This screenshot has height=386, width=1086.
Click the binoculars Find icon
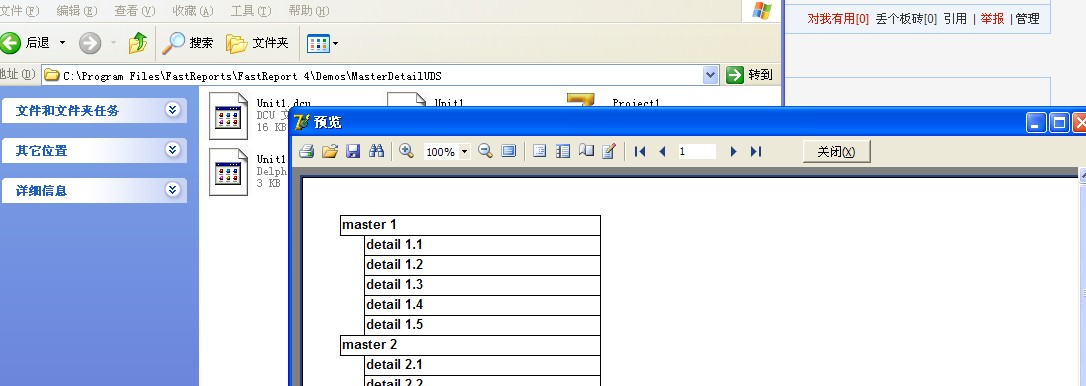(376, 151)
